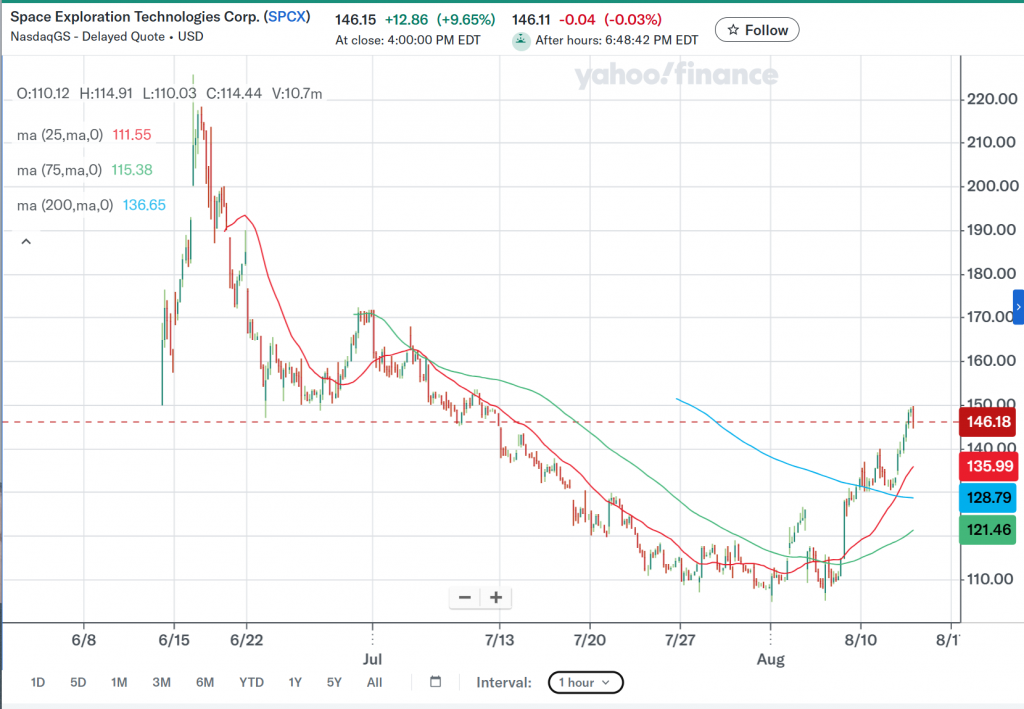Open the 1 hour interval dropdown
This screenshot has height=709, width=1024.
[586, 683]
